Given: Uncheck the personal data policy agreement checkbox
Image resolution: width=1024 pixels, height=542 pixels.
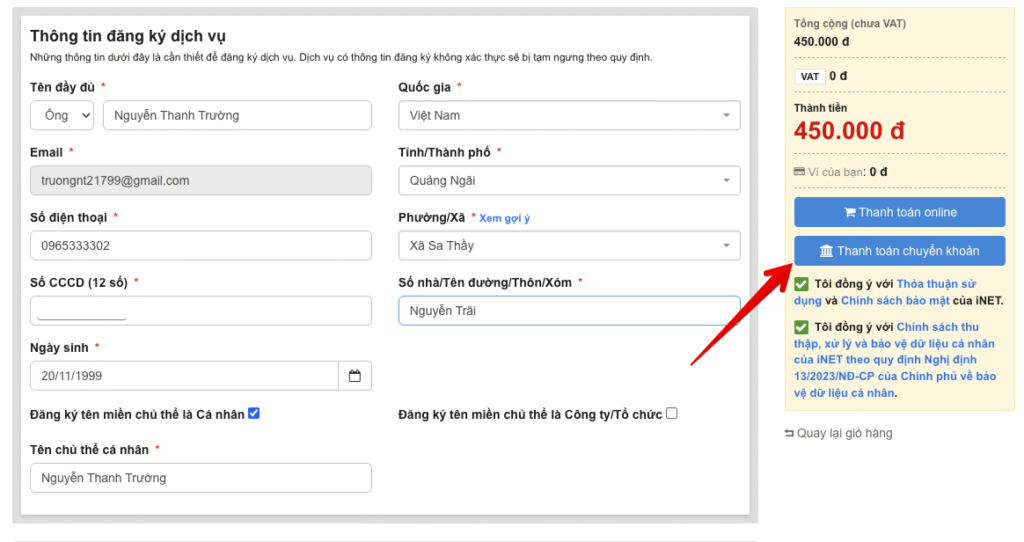Looking at the screenshot, I should [x=801, y=327].
